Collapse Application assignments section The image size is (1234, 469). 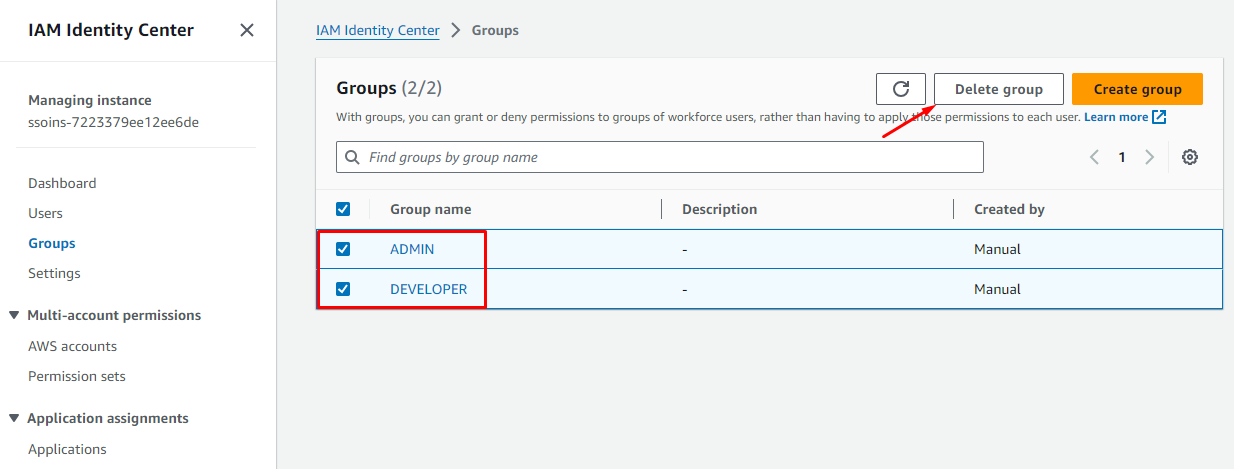(14, 418)
